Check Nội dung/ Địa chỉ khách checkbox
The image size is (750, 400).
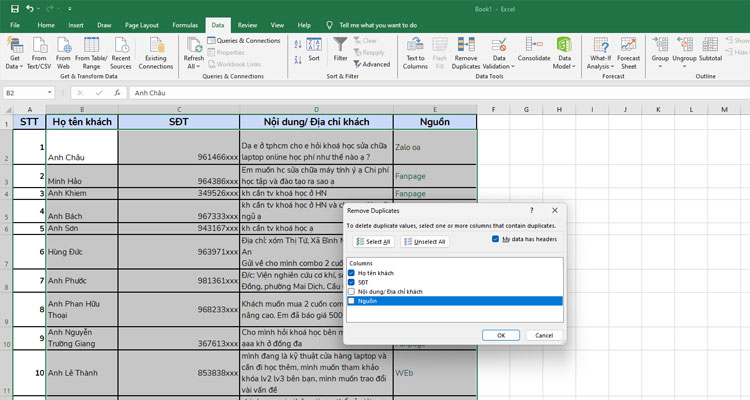[351, 291]
